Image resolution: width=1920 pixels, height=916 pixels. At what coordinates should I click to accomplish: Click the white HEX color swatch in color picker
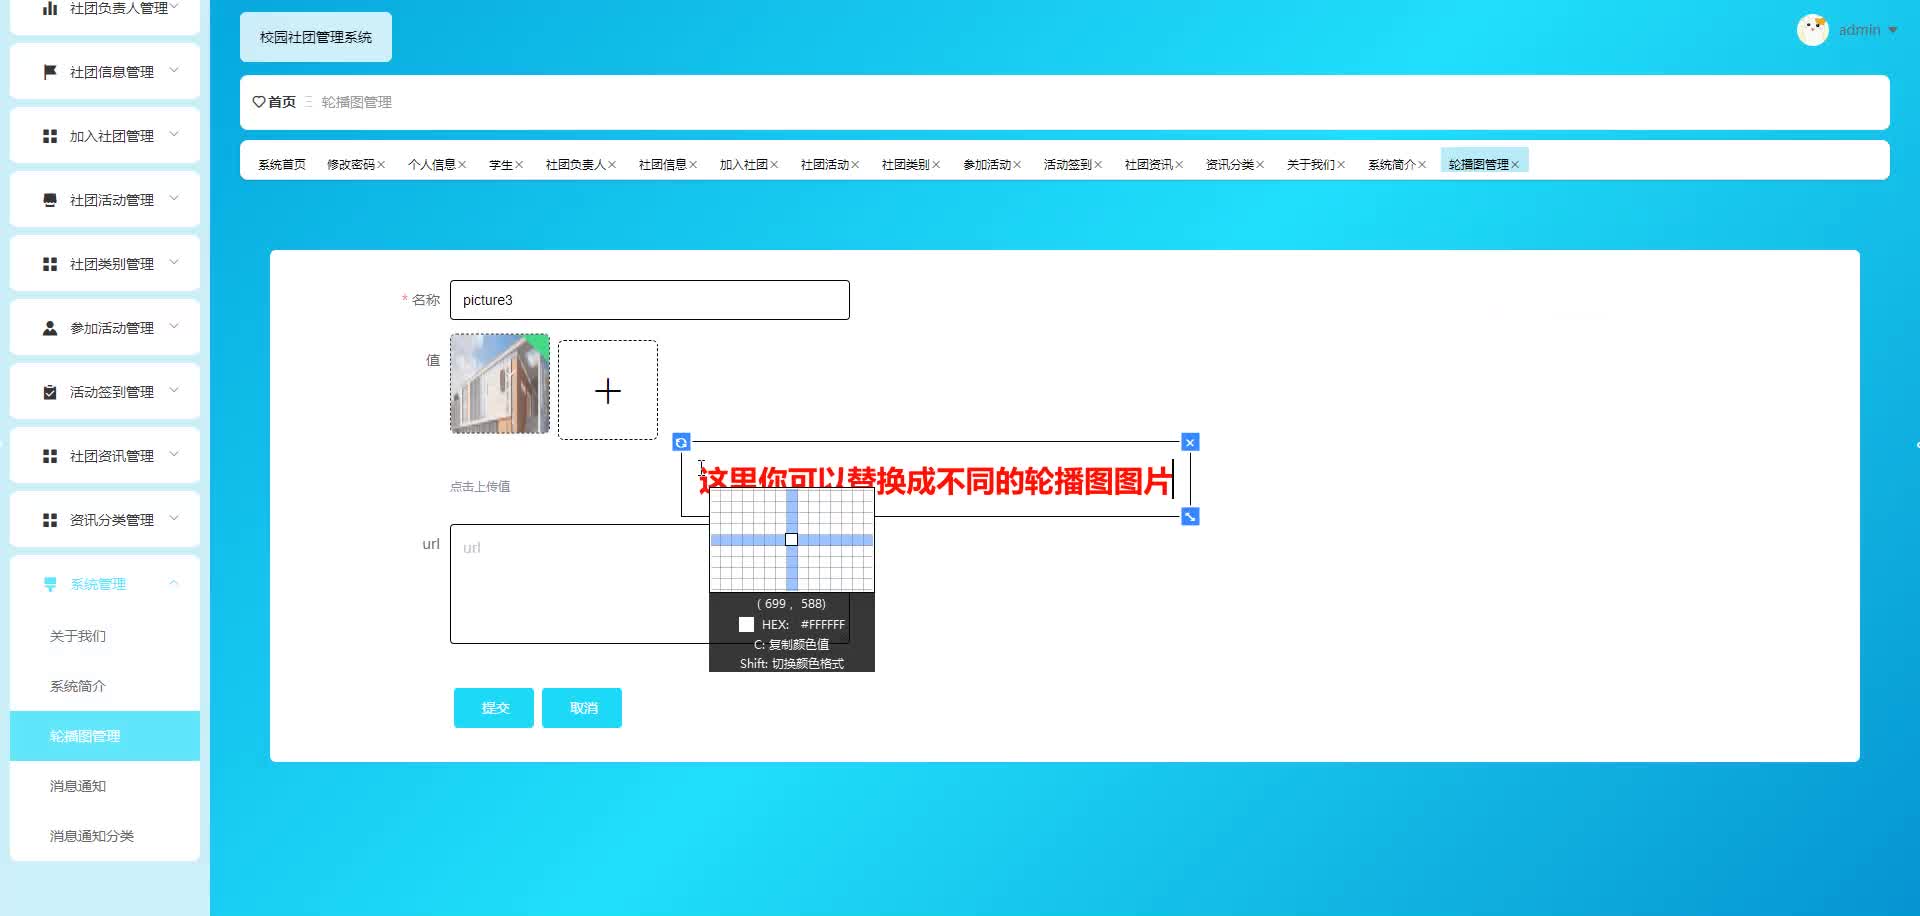point(746,624)
